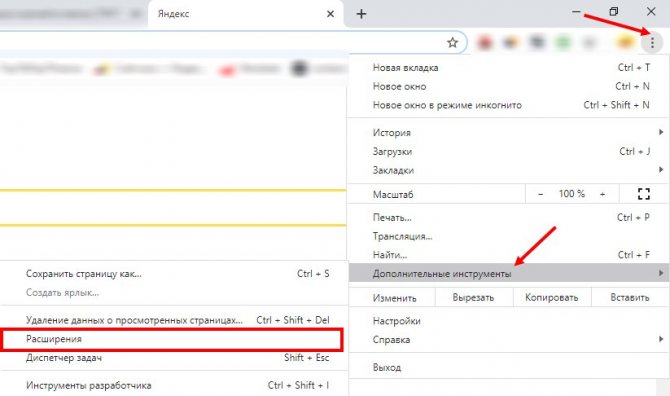Screen dimensions: 670x396
Task: Click the yellow profile icon beside menu button
Action: 625,42
